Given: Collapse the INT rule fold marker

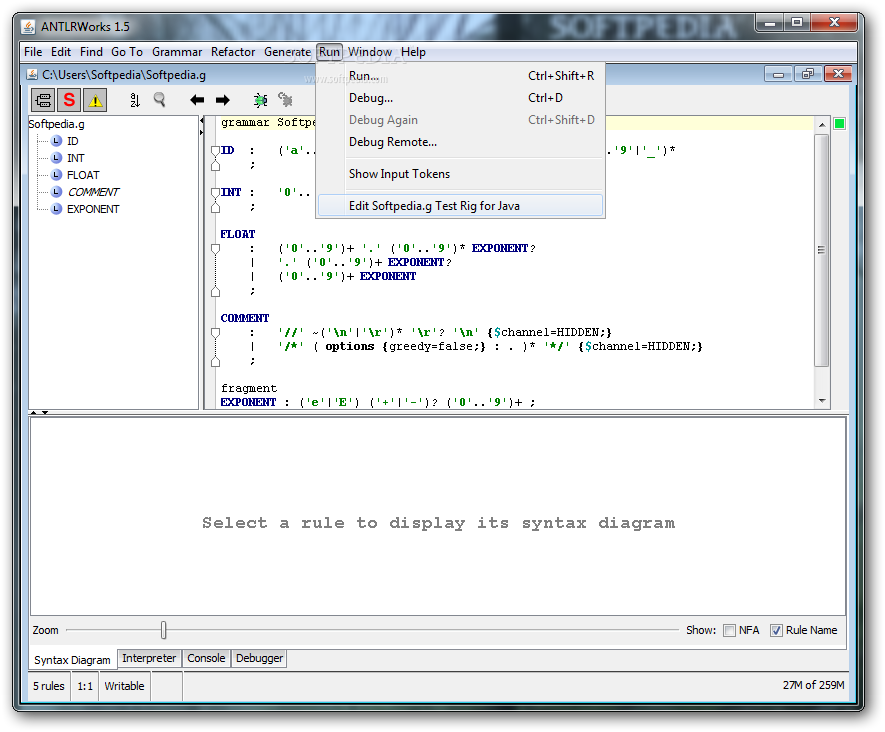Looking at the screenshot, I should pyautogui.click(x=214, y=193).
